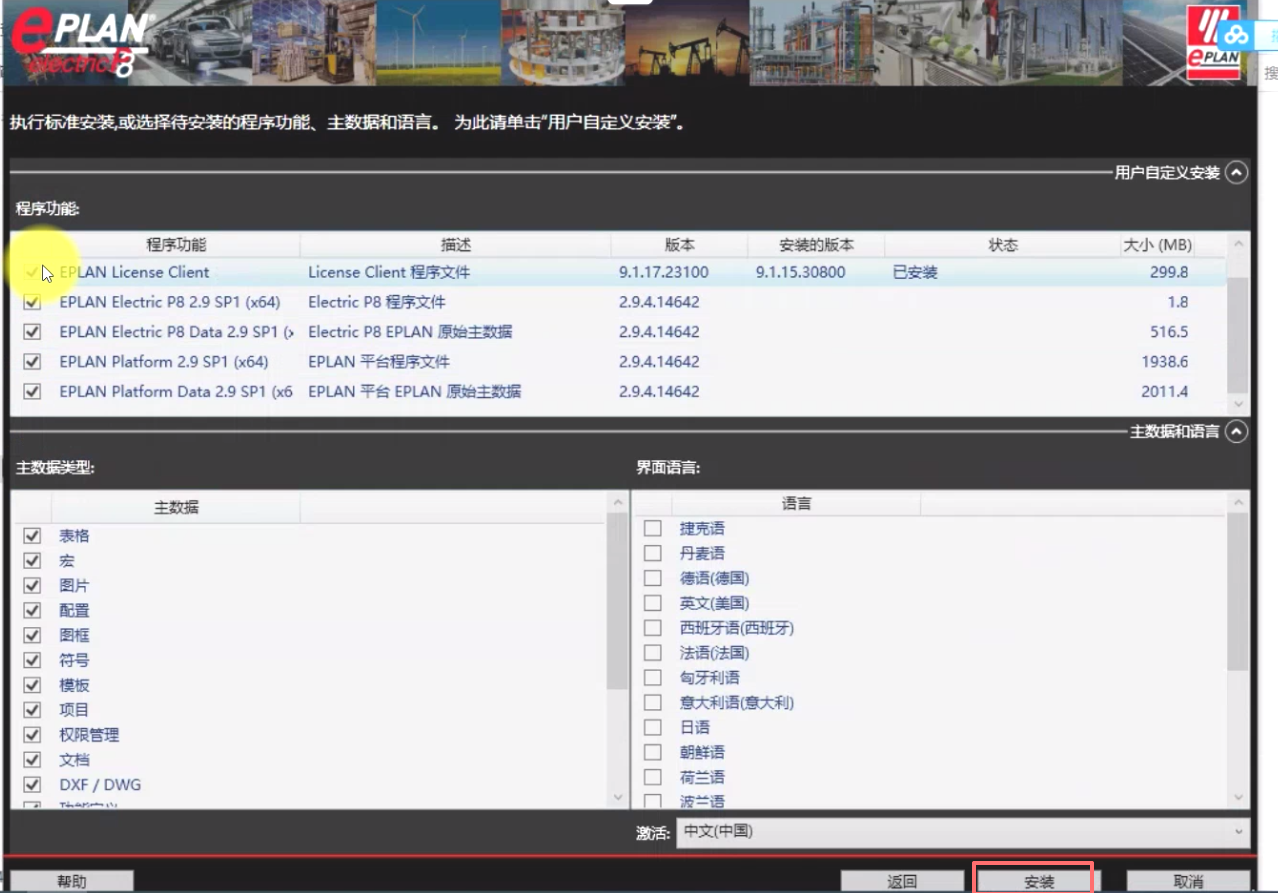Sort by the 程序功能 column header
Screen dimensions: 1278x896
(176, 245)
